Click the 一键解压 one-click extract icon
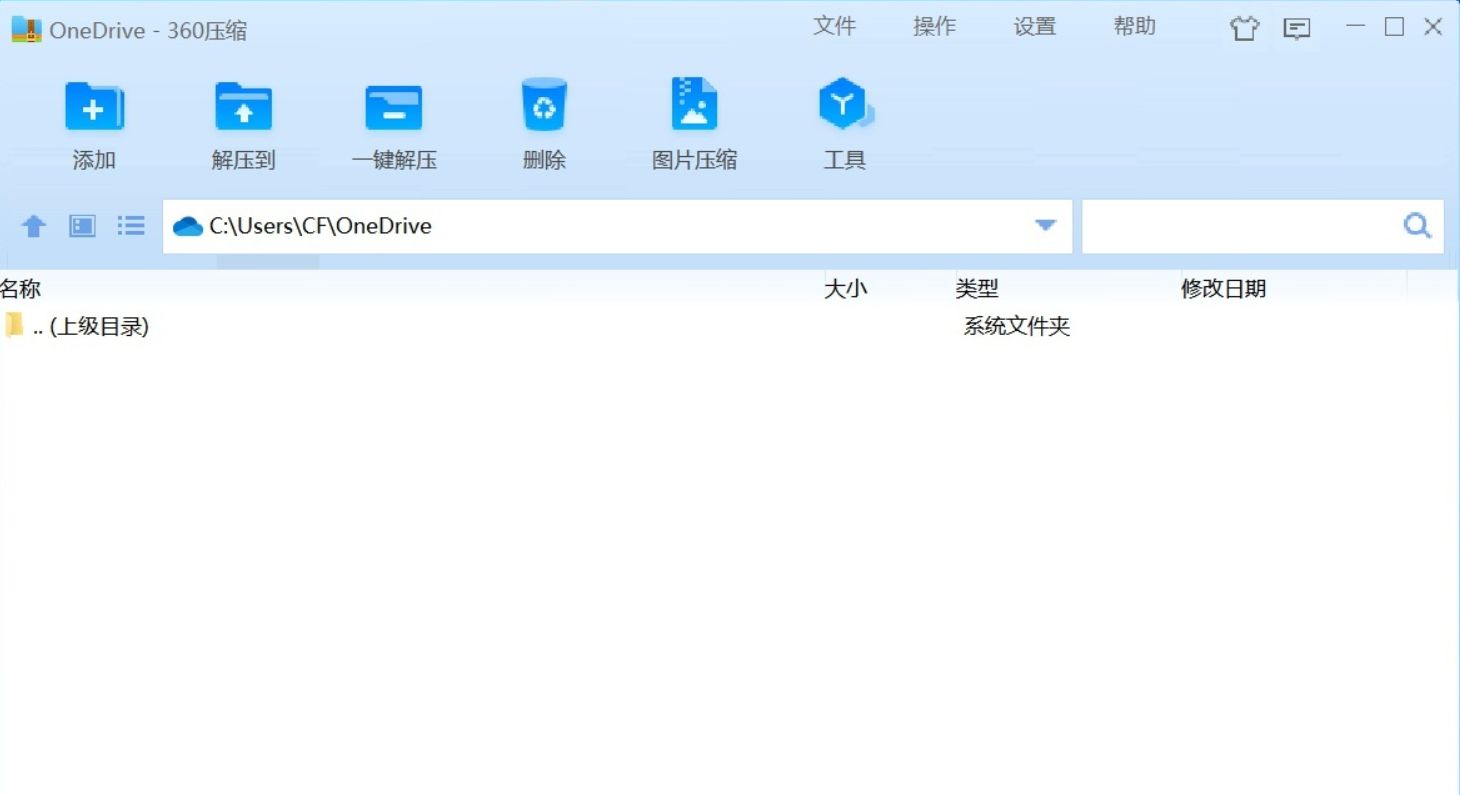This screenshot has height=795, width=1460. pos(394,120)
